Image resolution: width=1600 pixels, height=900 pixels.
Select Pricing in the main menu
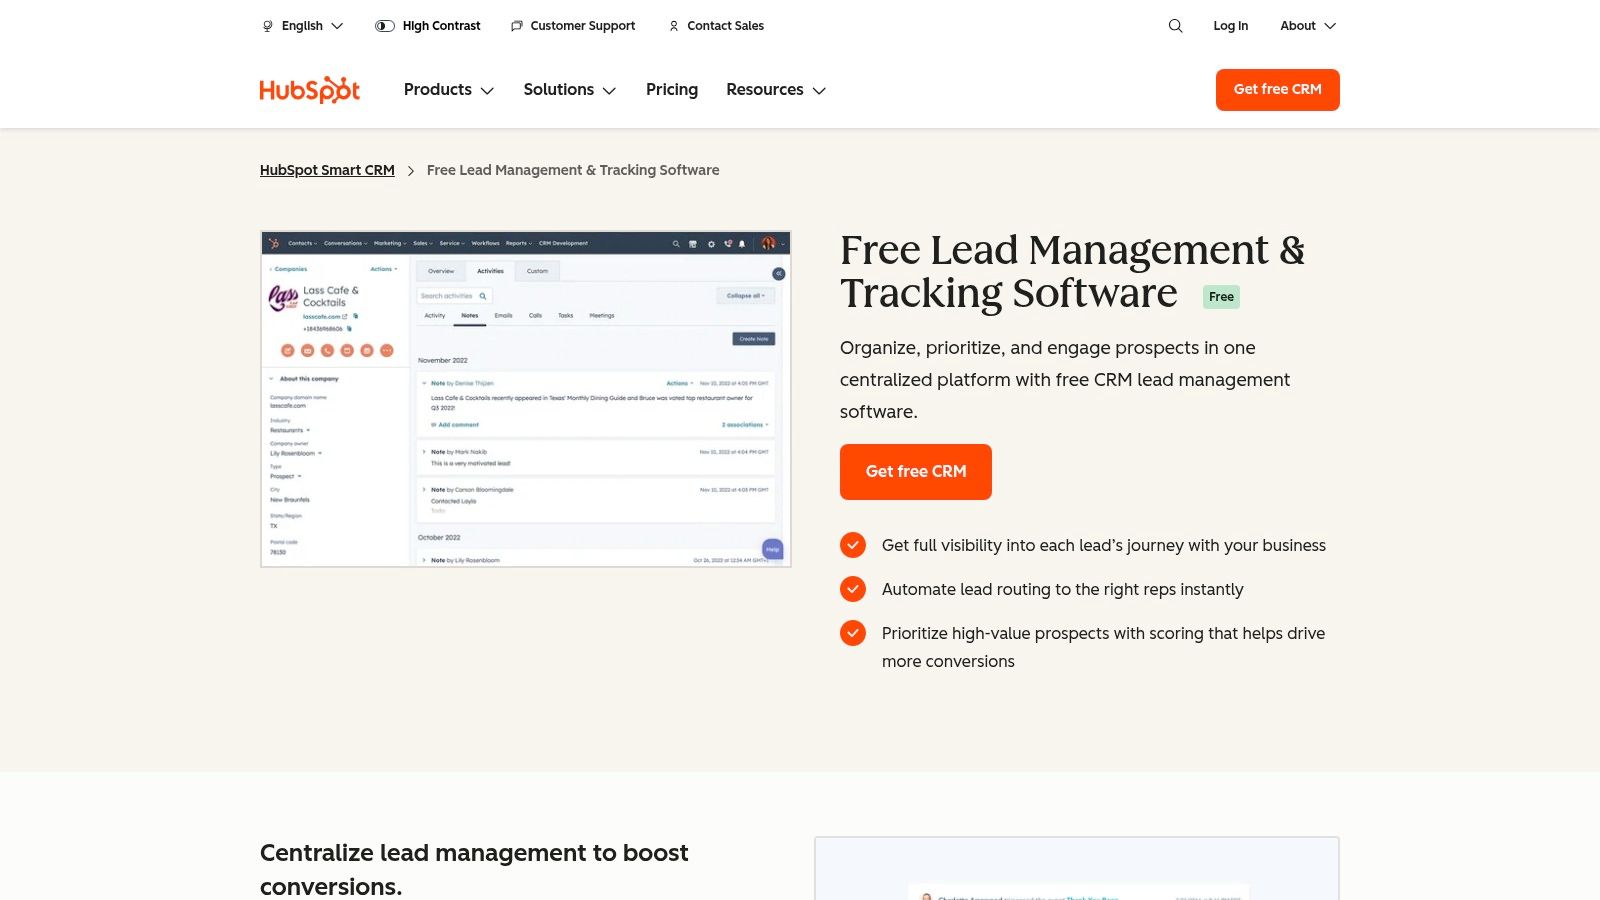[671, 90]
